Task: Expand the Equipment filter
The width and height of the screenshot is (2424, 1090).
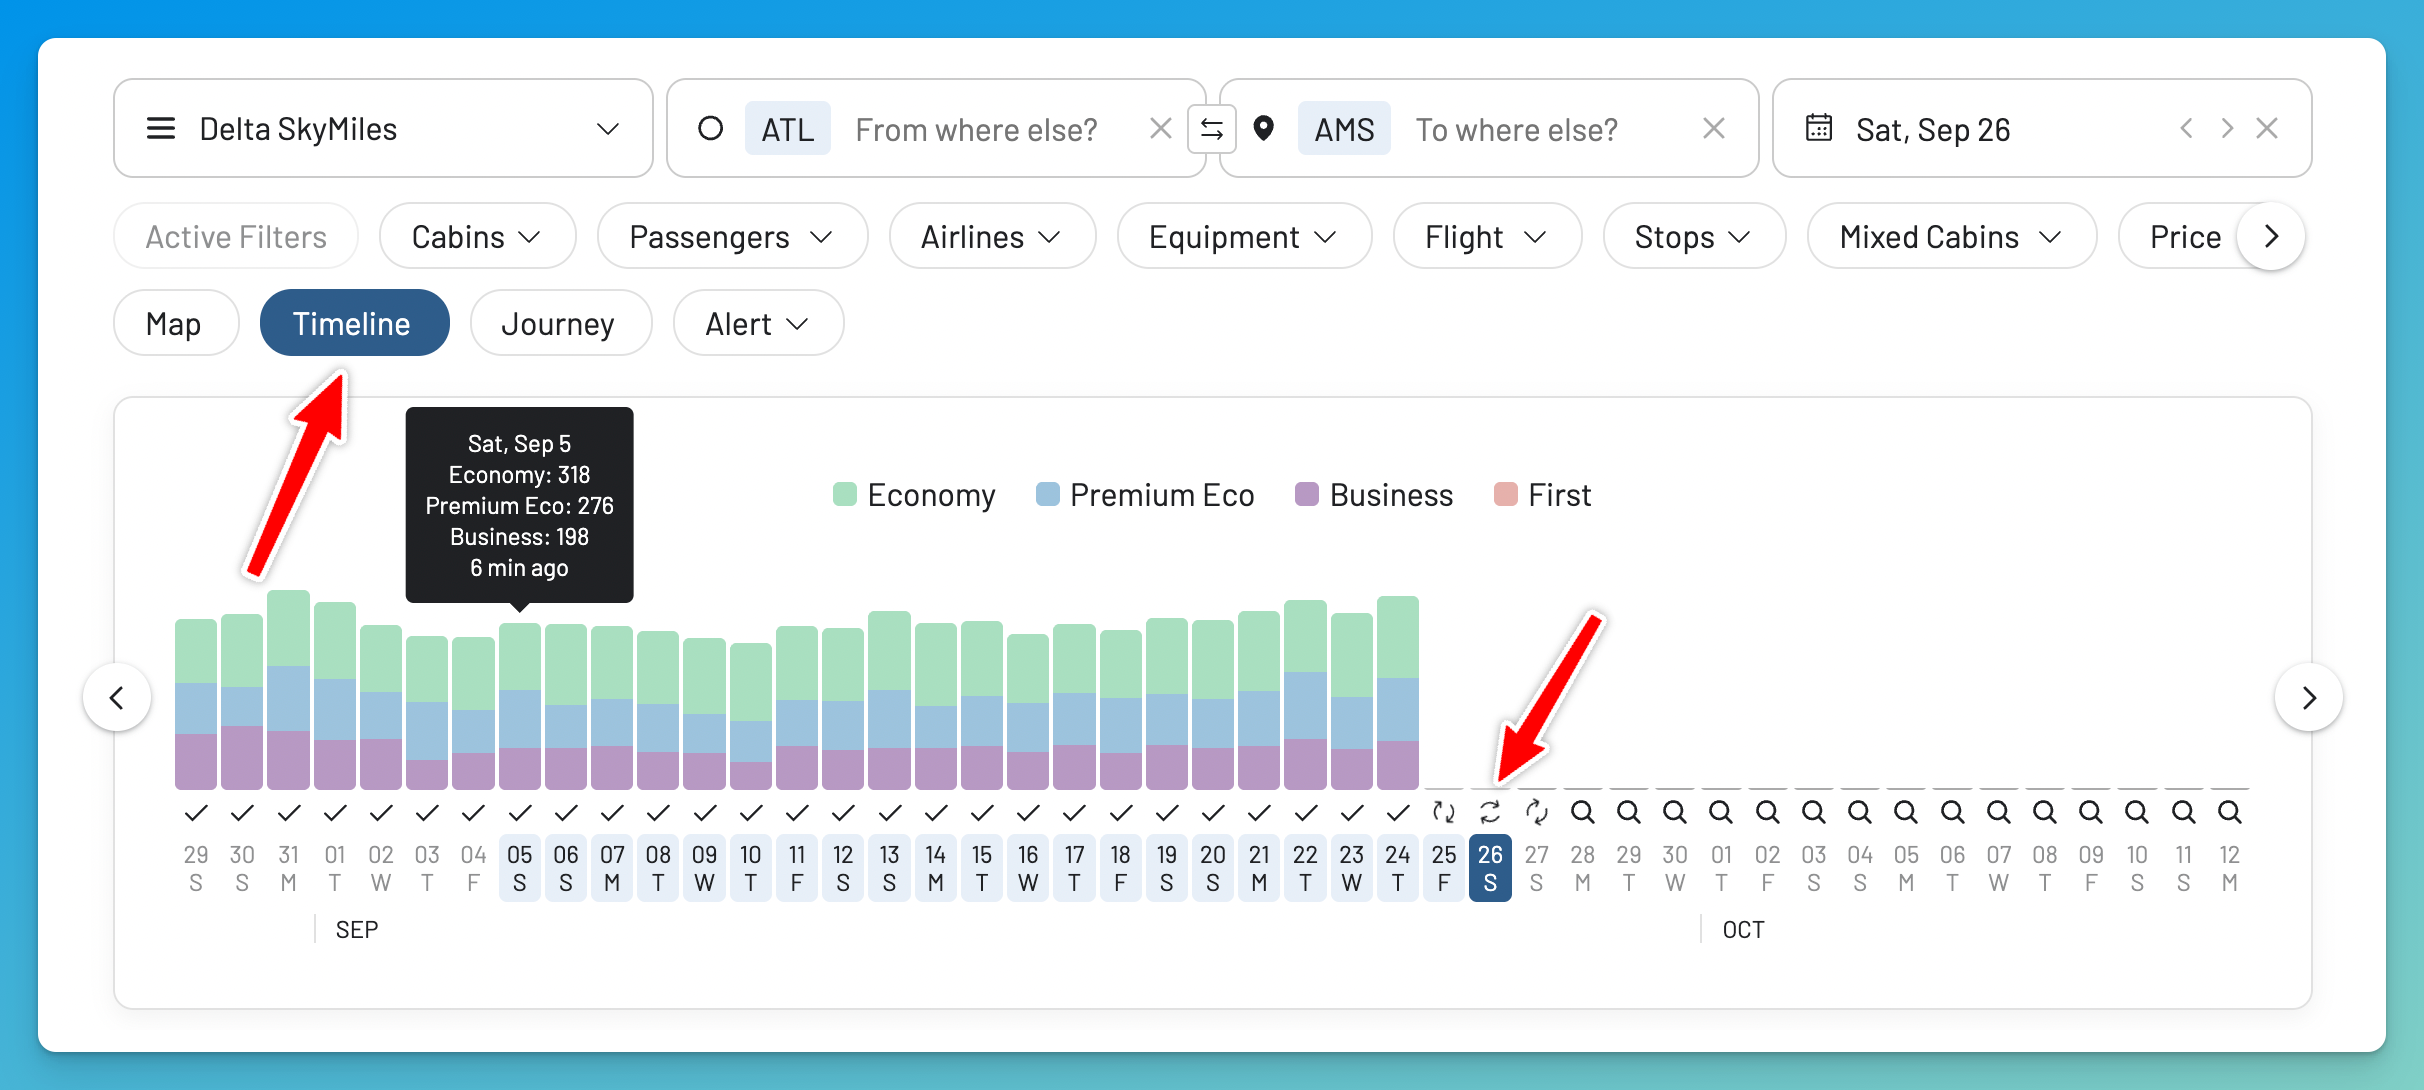Action: point(1244,237)
